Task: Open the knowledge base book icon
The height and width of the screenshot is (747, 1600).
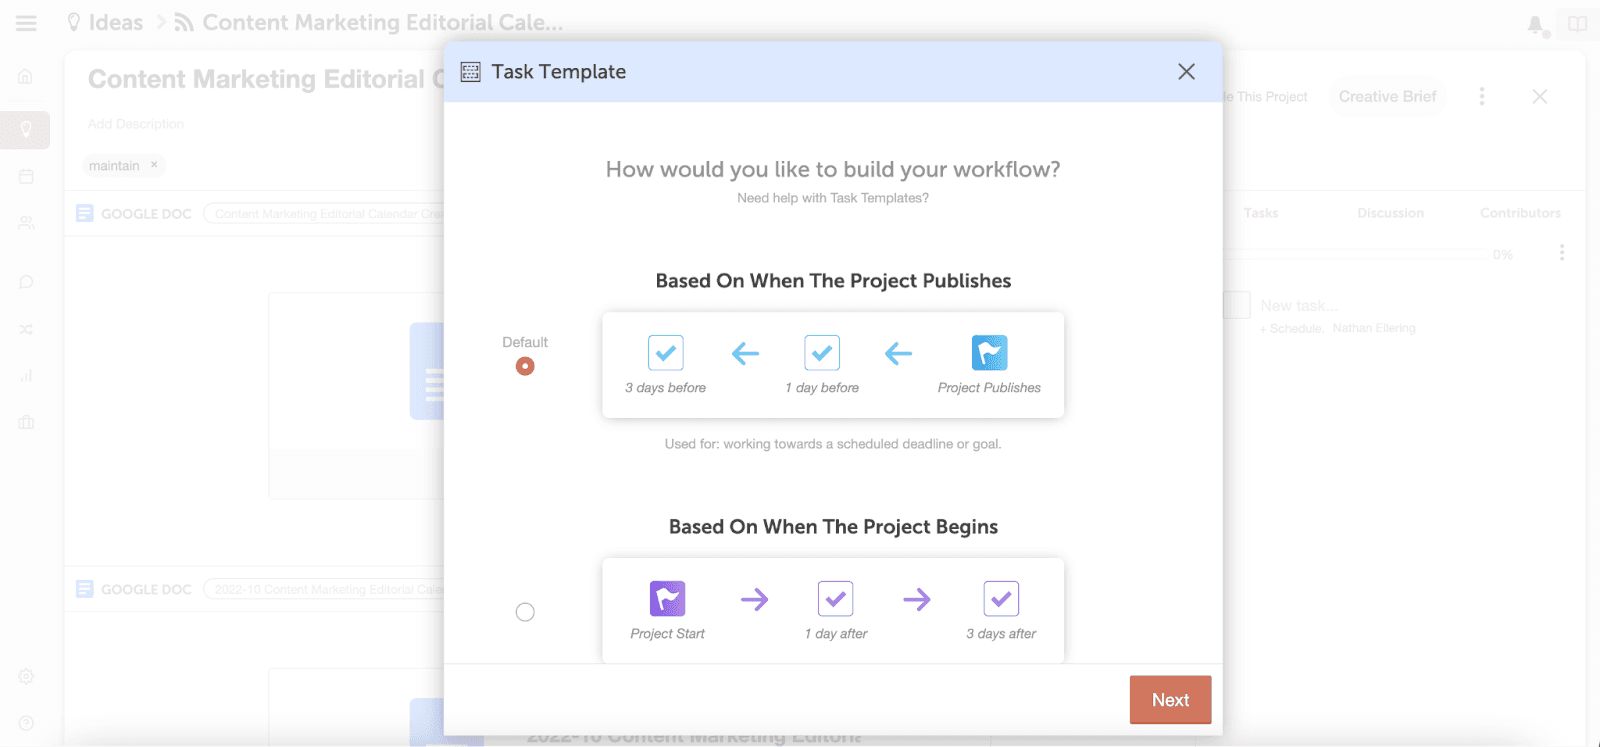Action: coord(1578,22)
